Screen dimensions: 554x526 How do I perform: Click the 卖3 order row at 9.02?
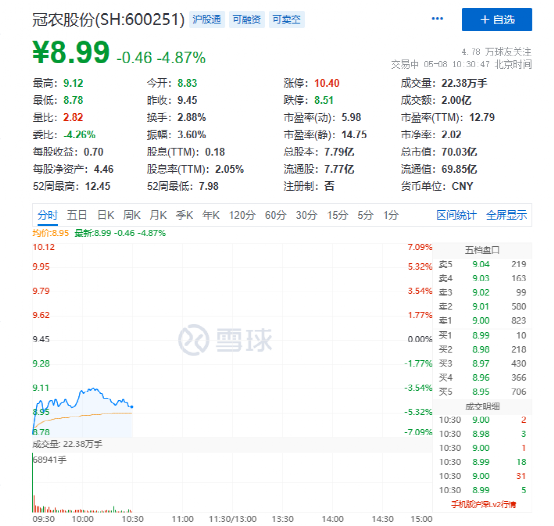[482, 292]
